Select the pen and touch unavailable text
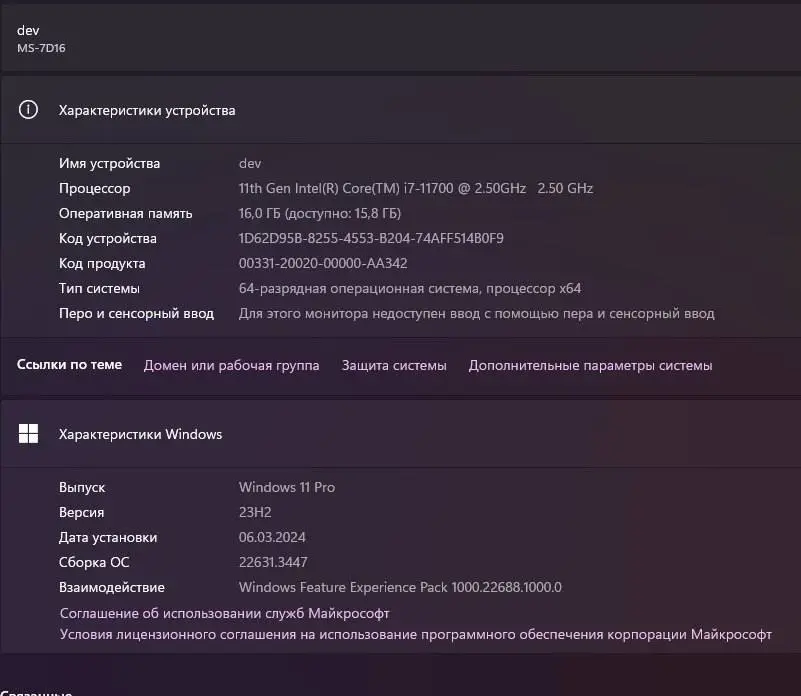This screenshot has height=696, width=801. 477,313
